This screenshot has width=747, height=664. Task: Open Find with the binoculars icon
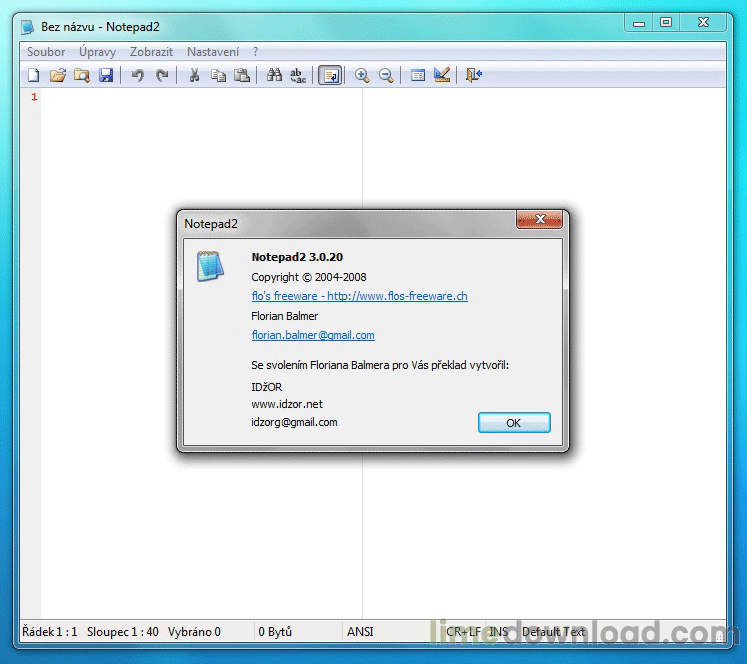pos(274,75)
